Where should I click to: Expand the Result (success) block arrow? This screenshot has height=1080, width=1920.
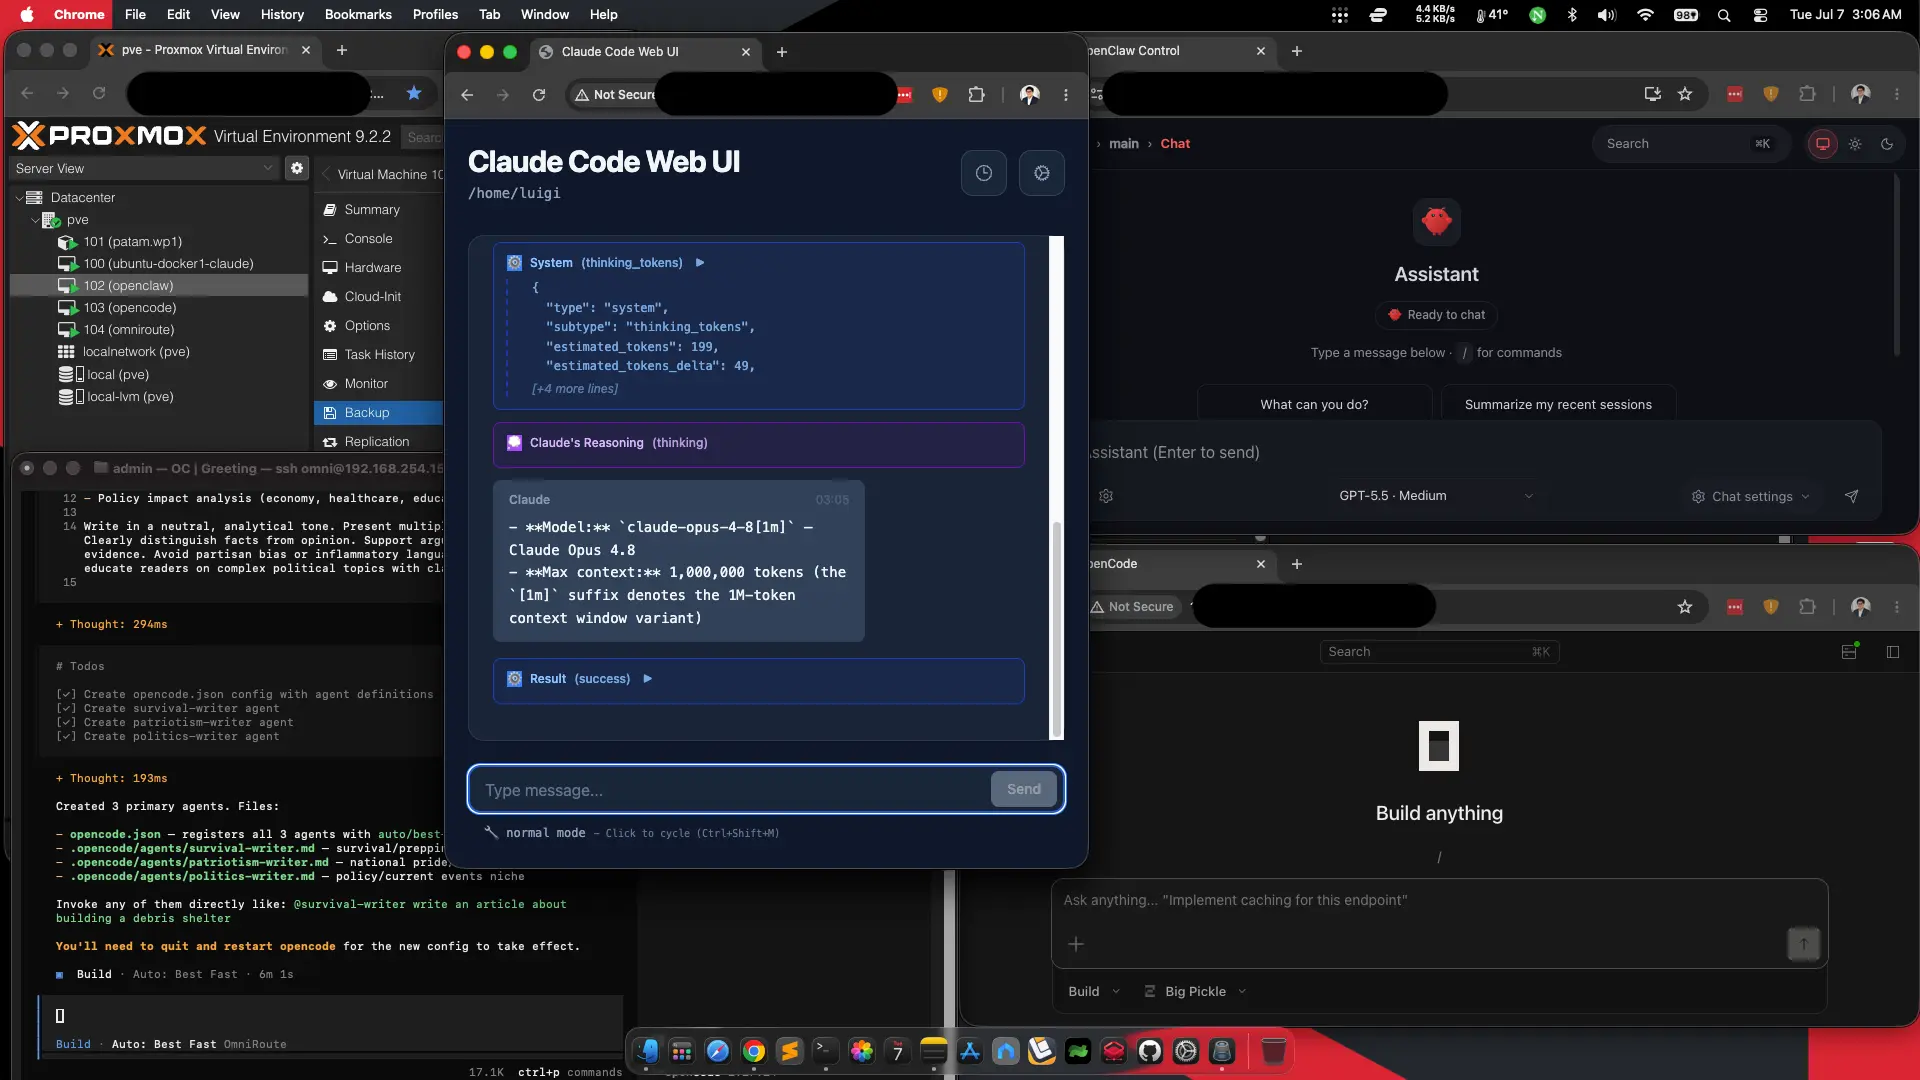[648, 679]
